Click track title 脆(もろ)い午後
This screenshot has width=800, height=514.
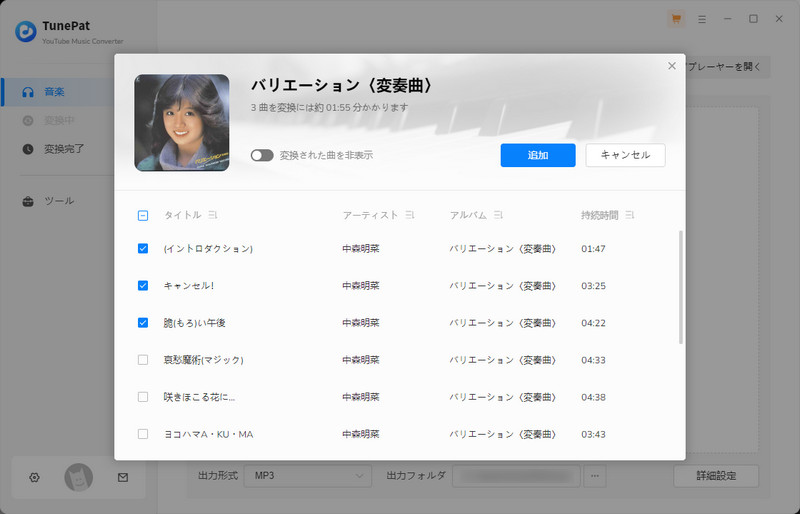pos(194,323)
